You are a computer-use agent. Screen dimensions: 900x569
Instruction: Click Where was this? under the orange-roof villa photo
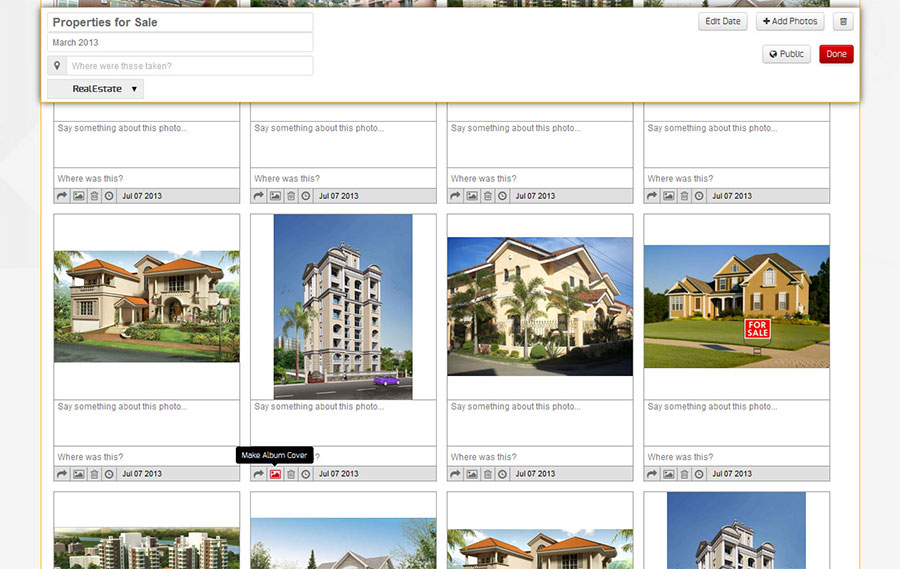coord(147,456)
